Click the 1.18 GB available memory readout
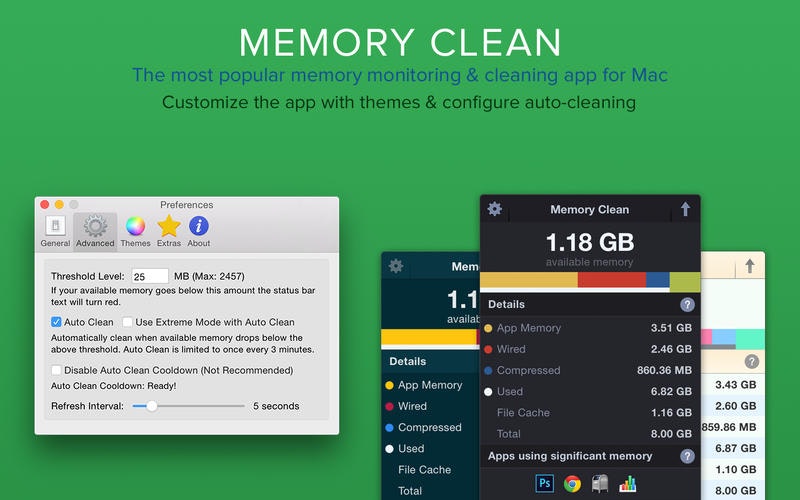800x500 pixels. (590, 242)
